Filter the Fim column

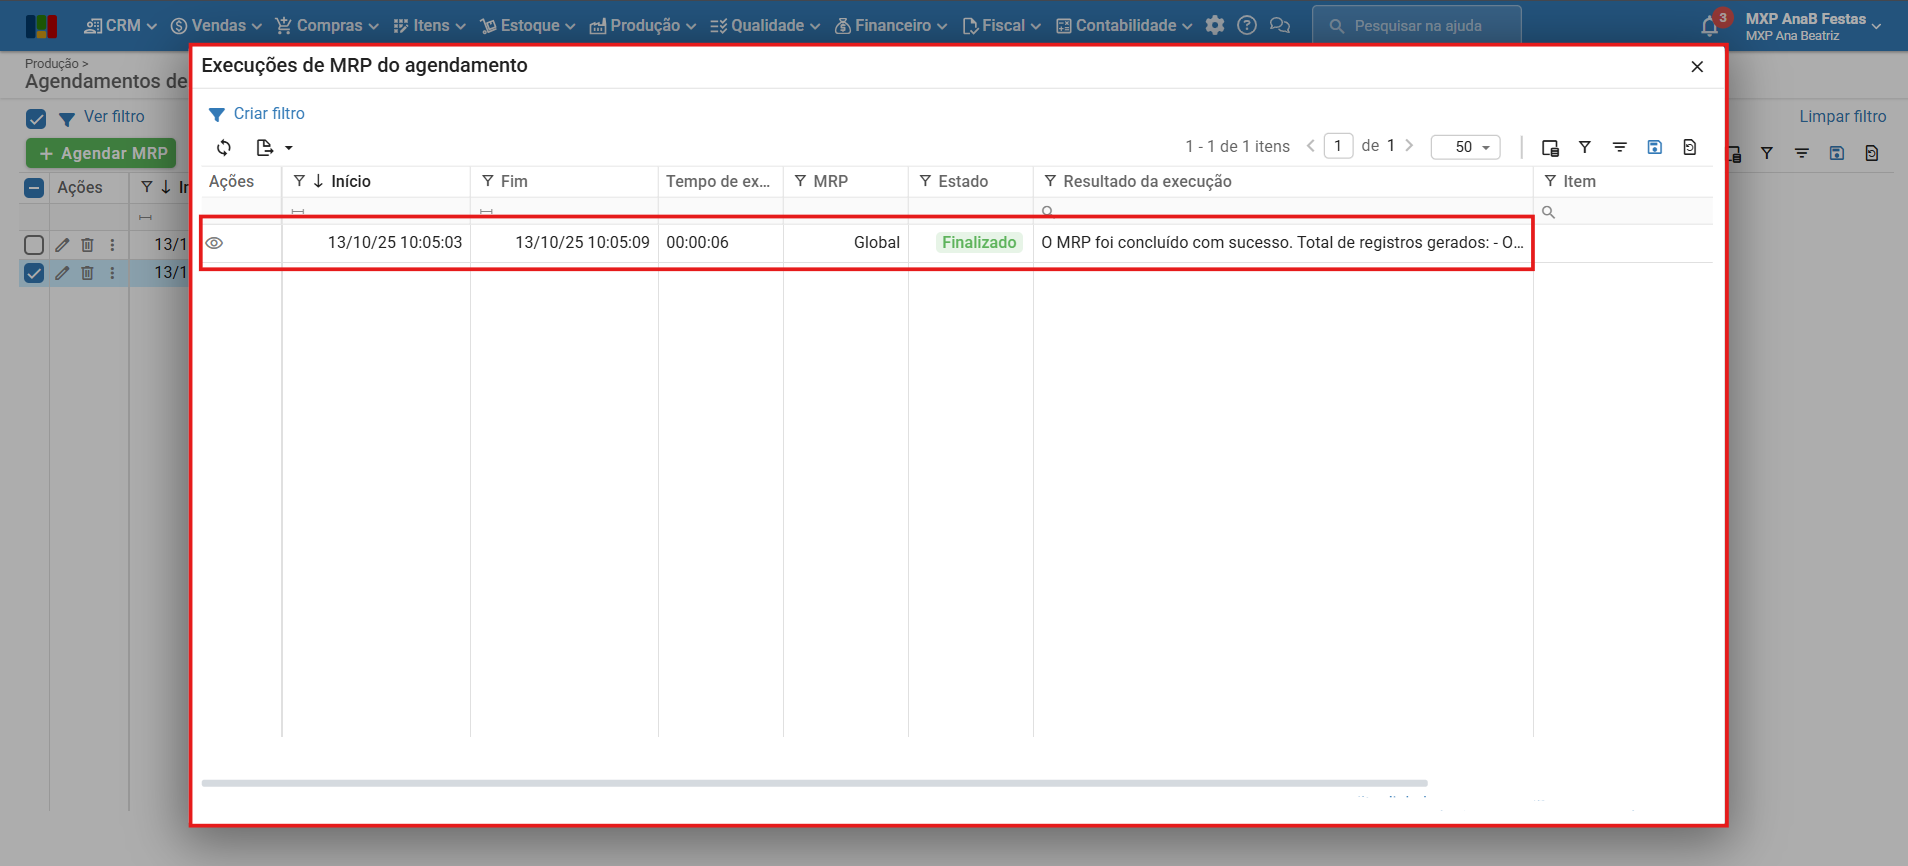pyautogui.click(x=488, y=181)
